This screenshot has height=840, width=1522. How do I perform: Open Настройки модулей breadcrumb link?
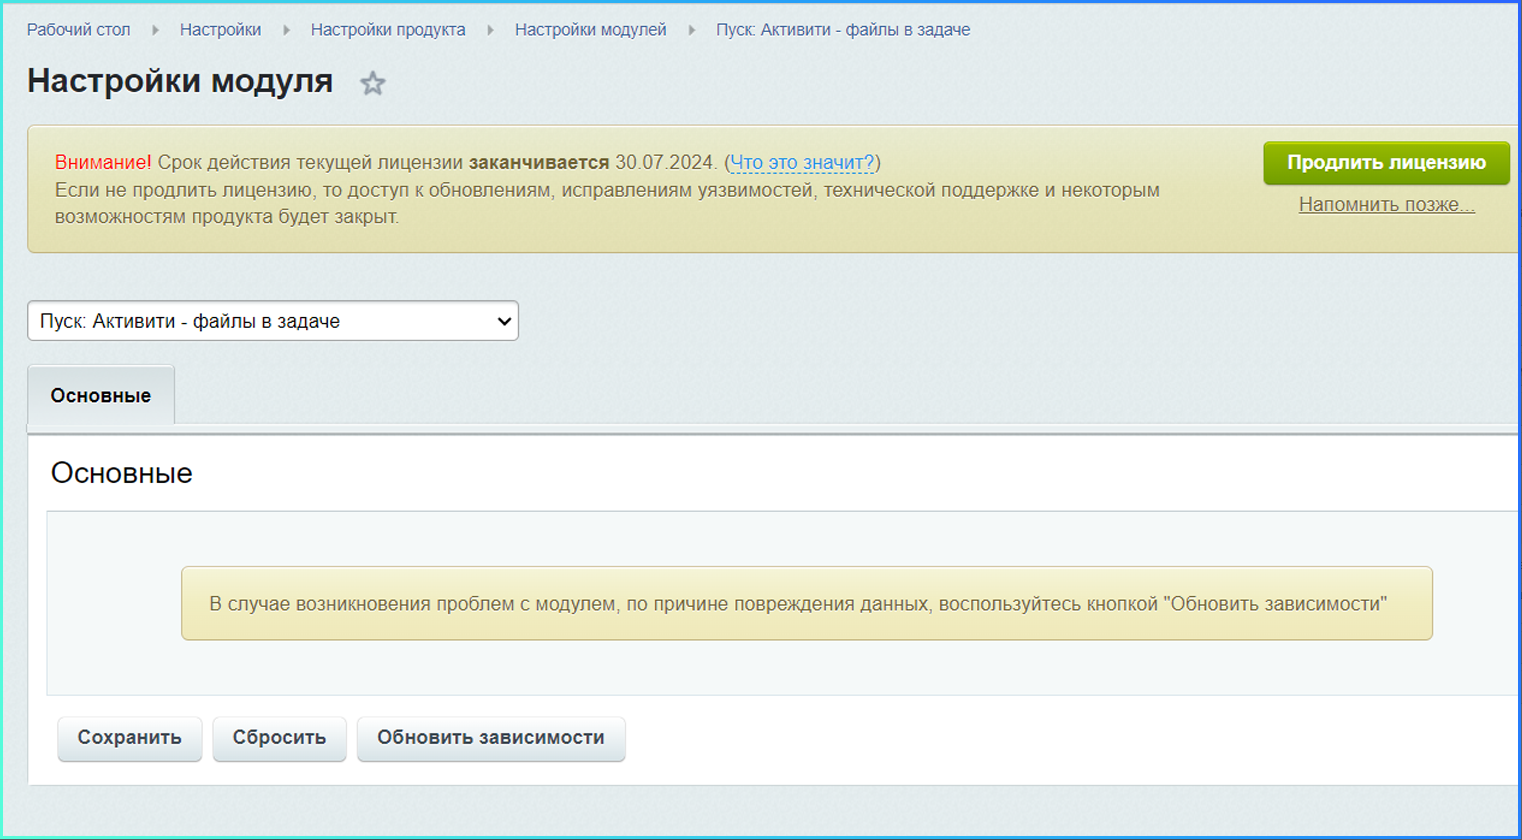tap(590, 30)
